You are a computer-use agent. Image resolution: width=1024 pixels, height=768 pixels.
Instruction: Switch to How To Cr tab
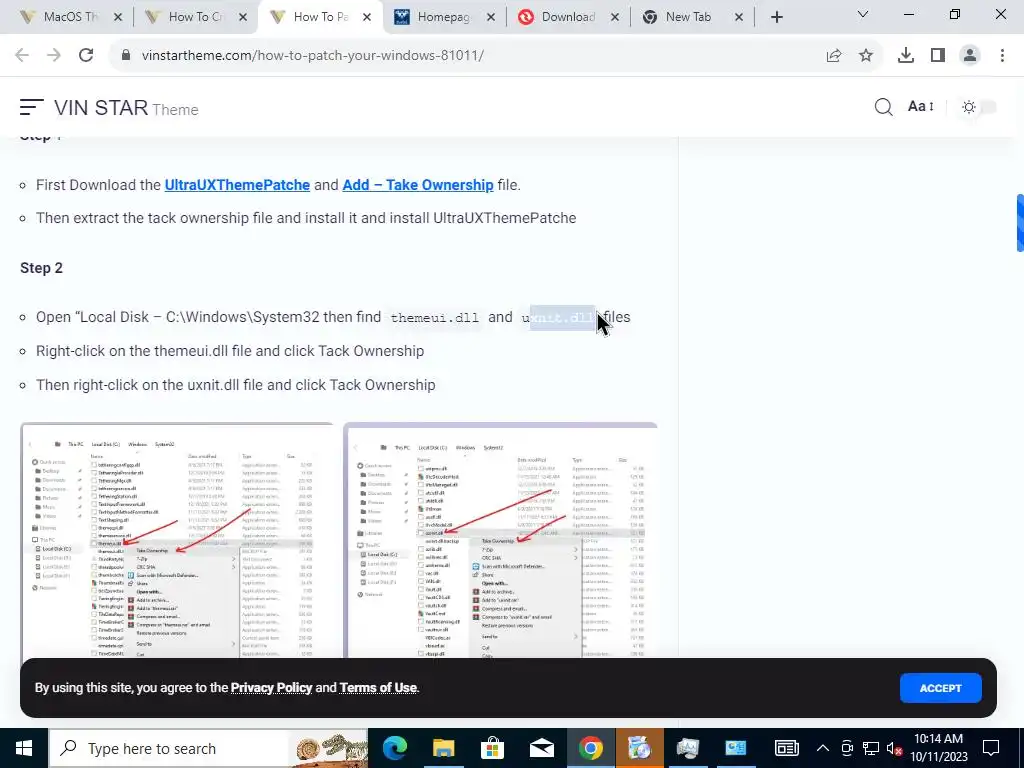pyautogui.click(x=195, y=17)
